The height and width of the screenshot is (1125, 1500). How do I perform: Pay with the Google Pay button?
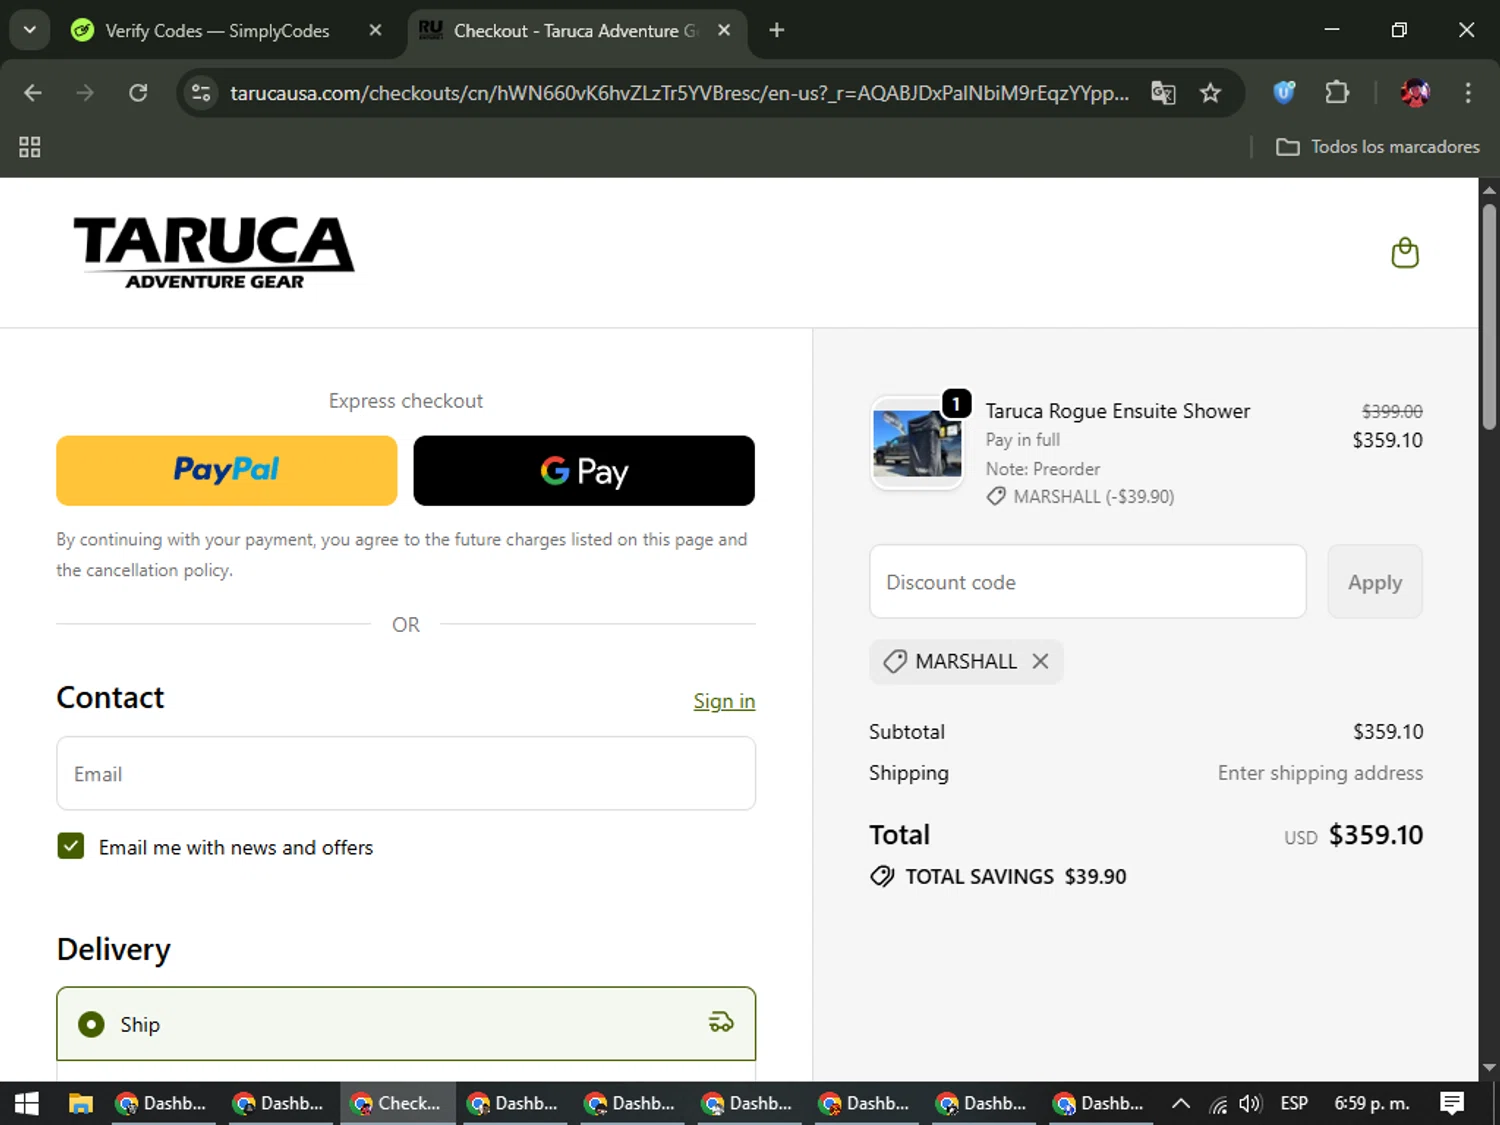point(584,470)
